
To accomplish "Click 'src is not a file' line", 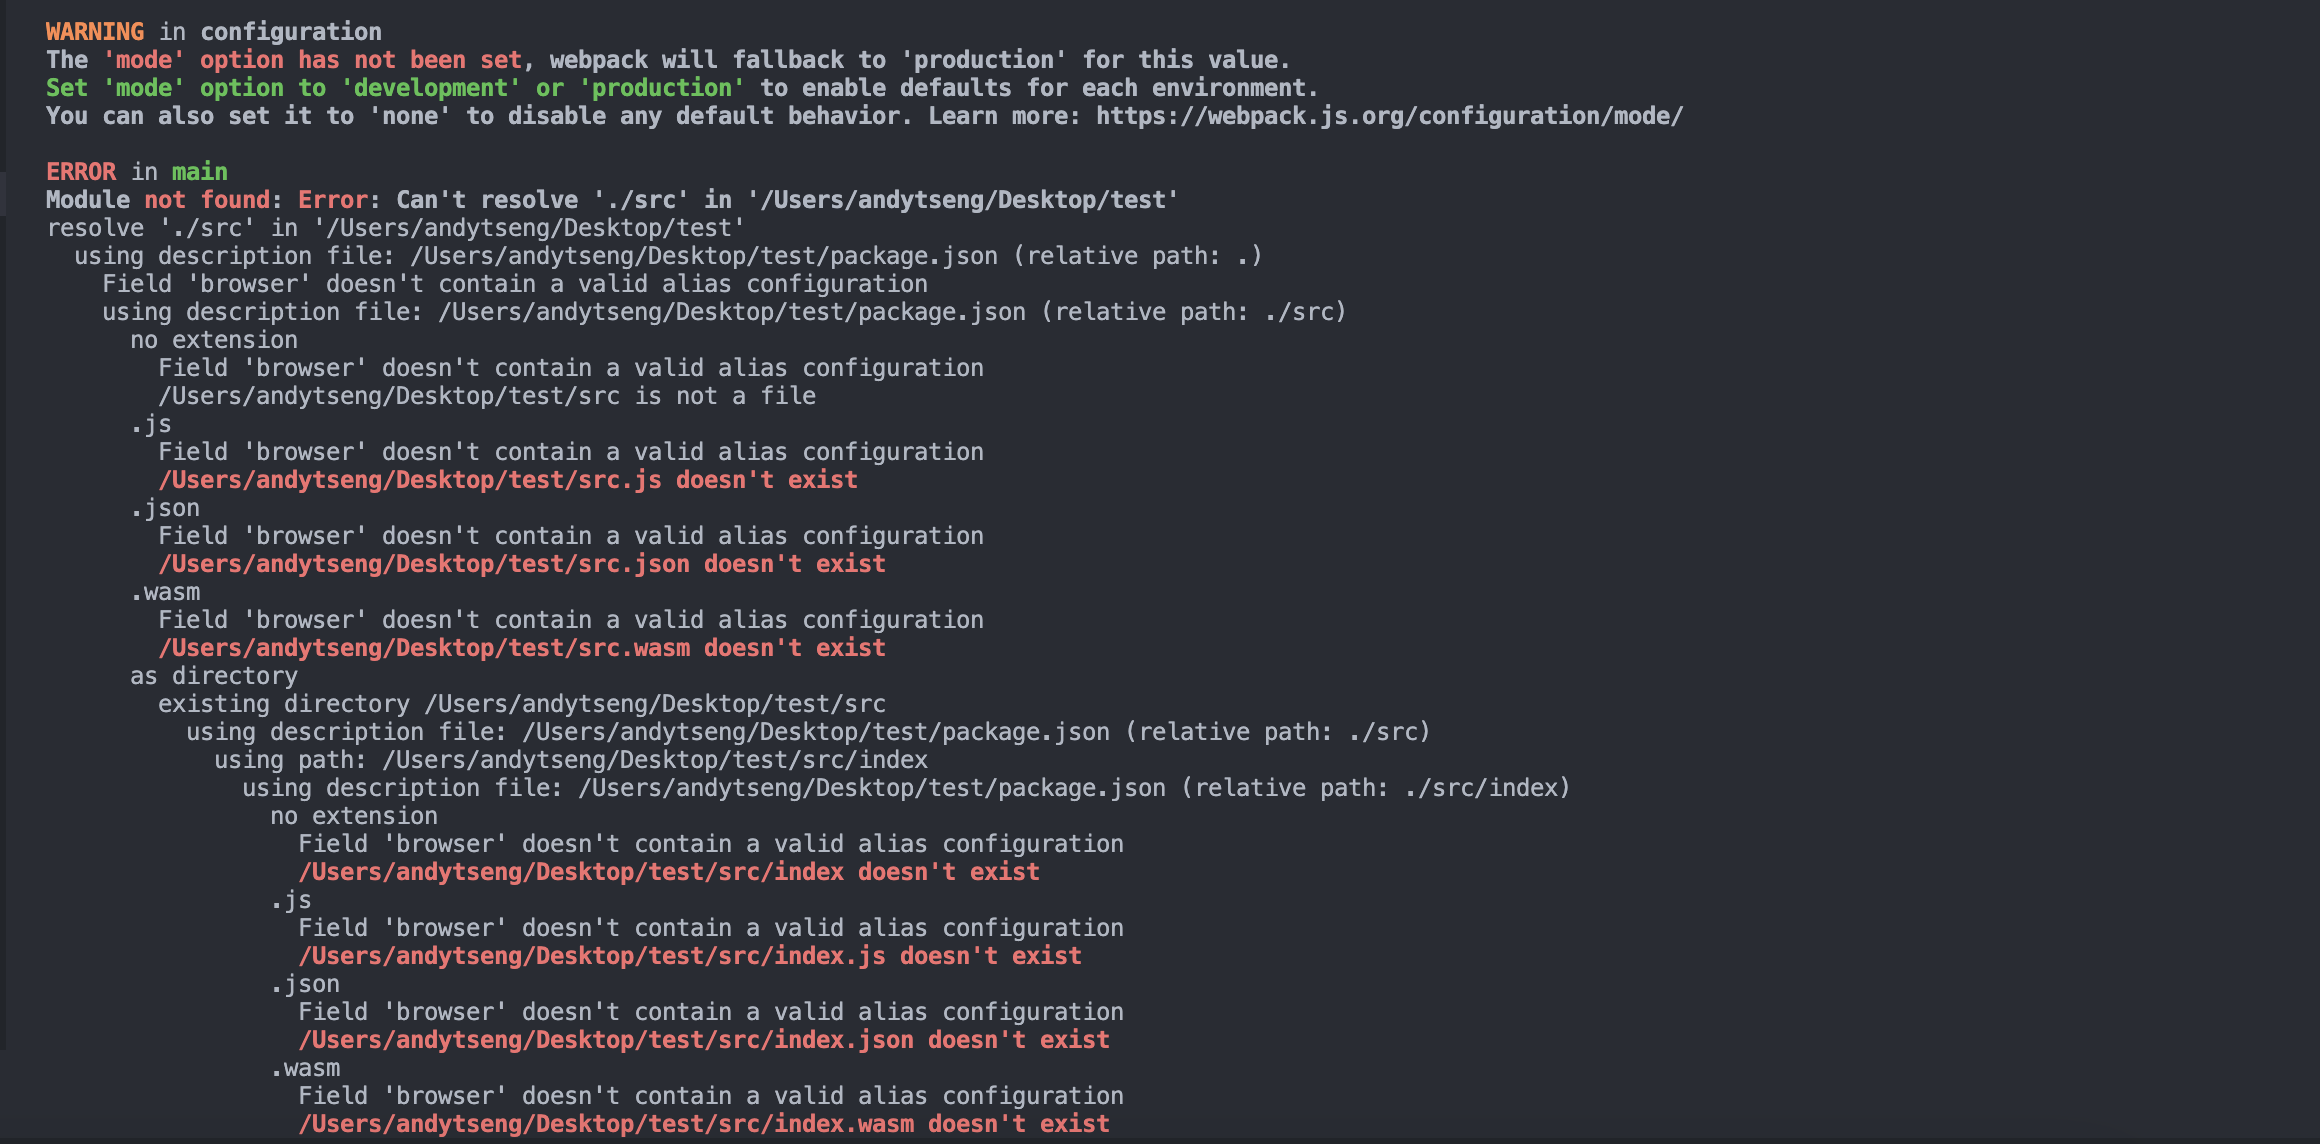I will pyautogui.click(x=487, y=396).
